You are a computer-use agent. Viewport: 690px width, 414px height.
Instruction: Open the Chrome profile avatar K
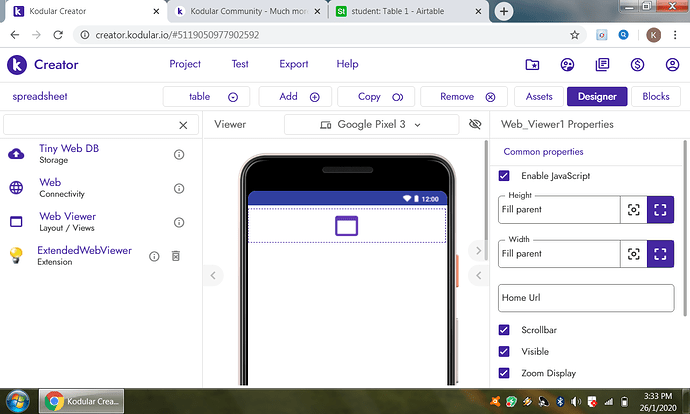point(653,35)
